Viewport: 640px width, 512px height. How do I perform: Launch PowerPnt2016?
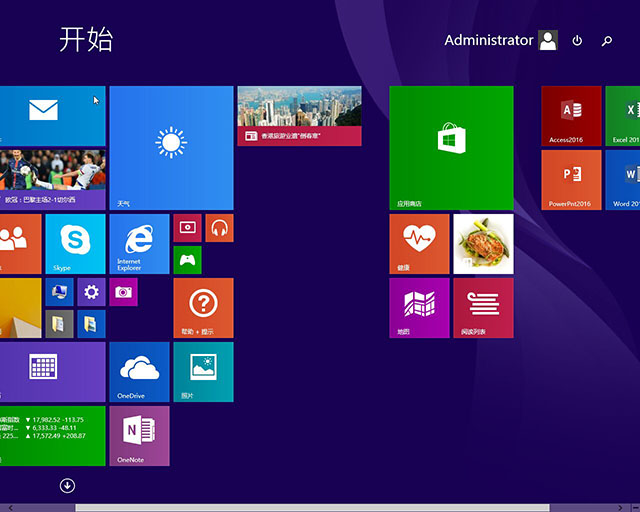click(571, 180)
